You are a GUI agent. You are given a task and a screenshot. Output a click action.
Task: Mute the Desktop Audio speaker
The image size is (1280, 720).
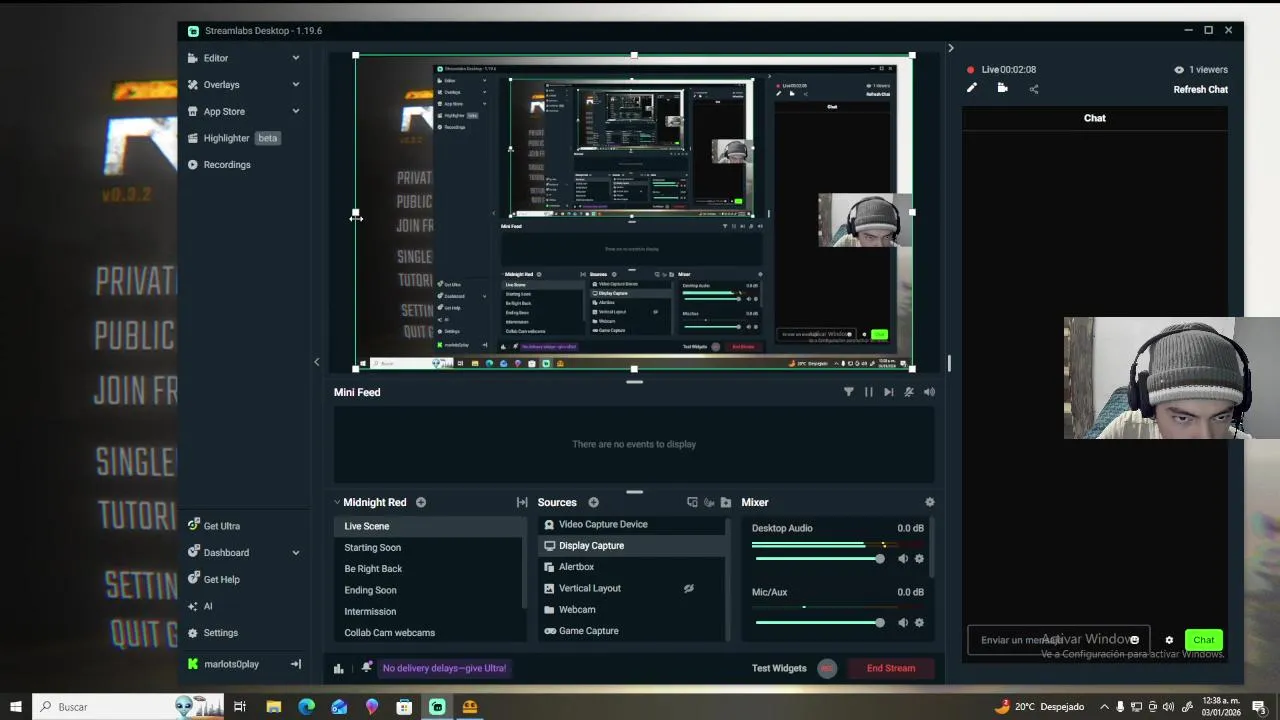[x=903, y=559]
